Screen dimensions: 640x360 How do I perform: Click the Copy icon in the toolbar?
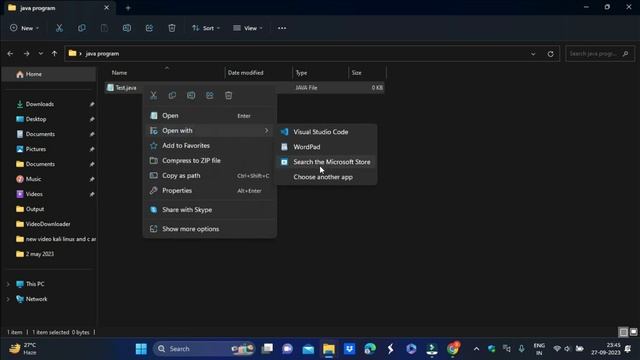[82, 28]
